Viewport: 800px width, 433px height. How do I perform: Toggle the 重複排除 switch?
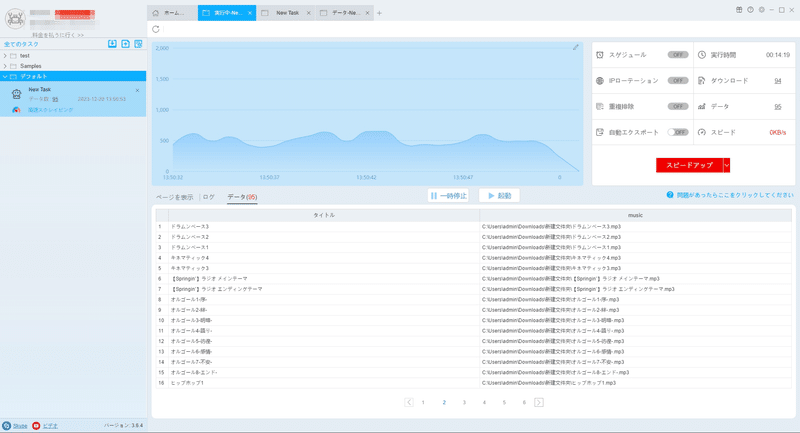tap(678, 106)
